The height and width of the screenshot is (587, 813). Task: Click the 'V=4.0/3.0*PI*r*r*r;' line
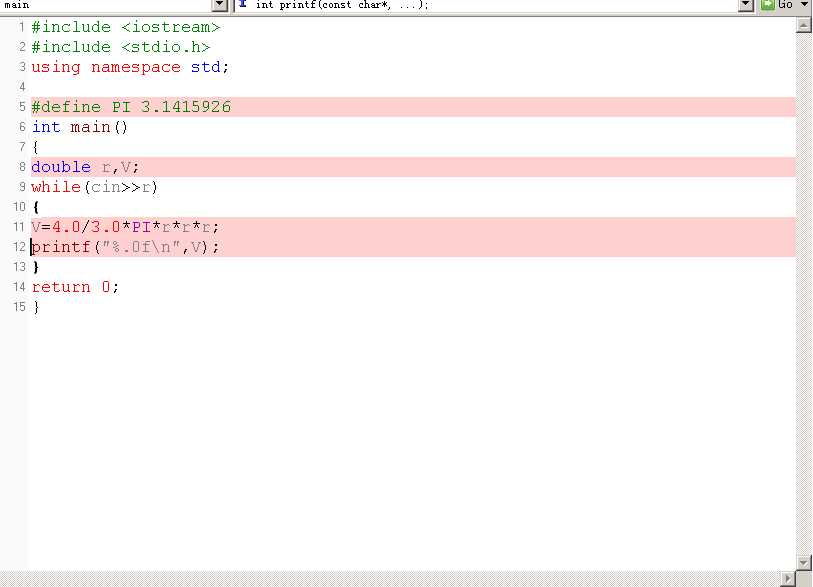click(x=125, y=227)
